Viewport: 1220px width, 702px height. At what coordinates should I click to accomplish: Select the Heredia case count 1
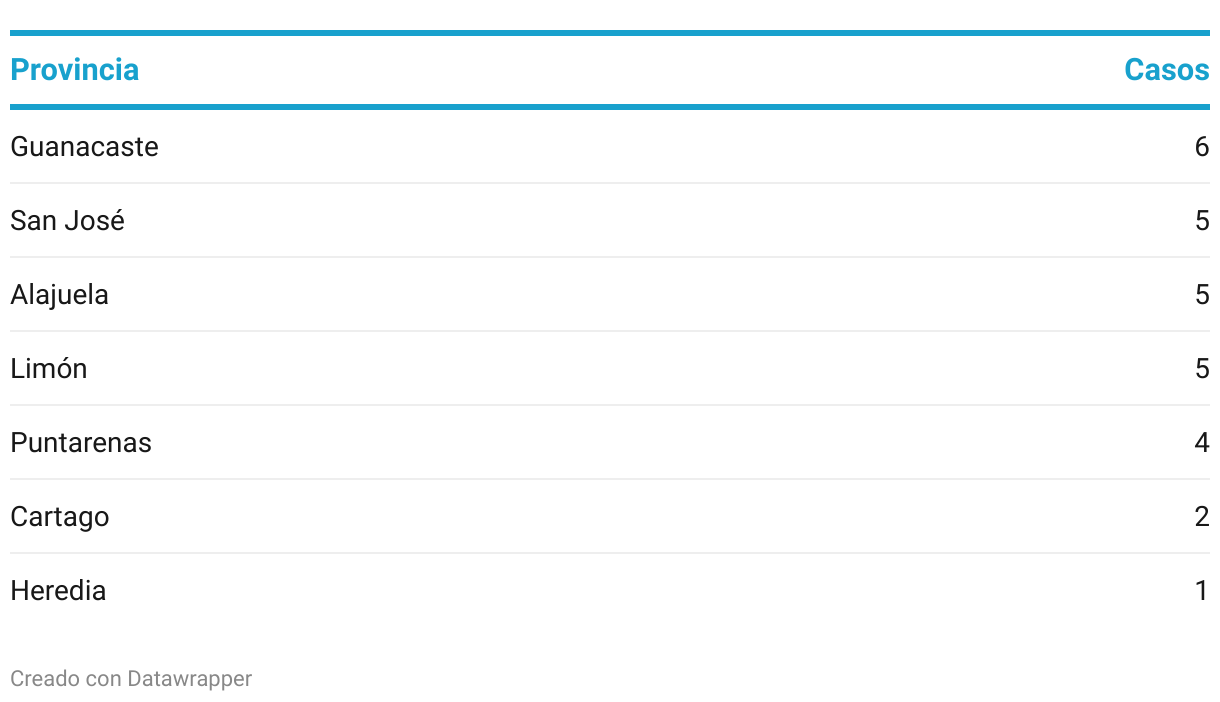click(1203, 591)
